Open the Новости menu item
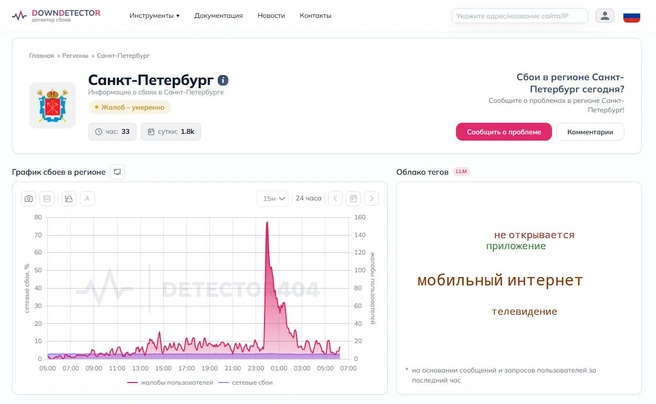This screenshot has height=404, width=656. pos(271,15)
